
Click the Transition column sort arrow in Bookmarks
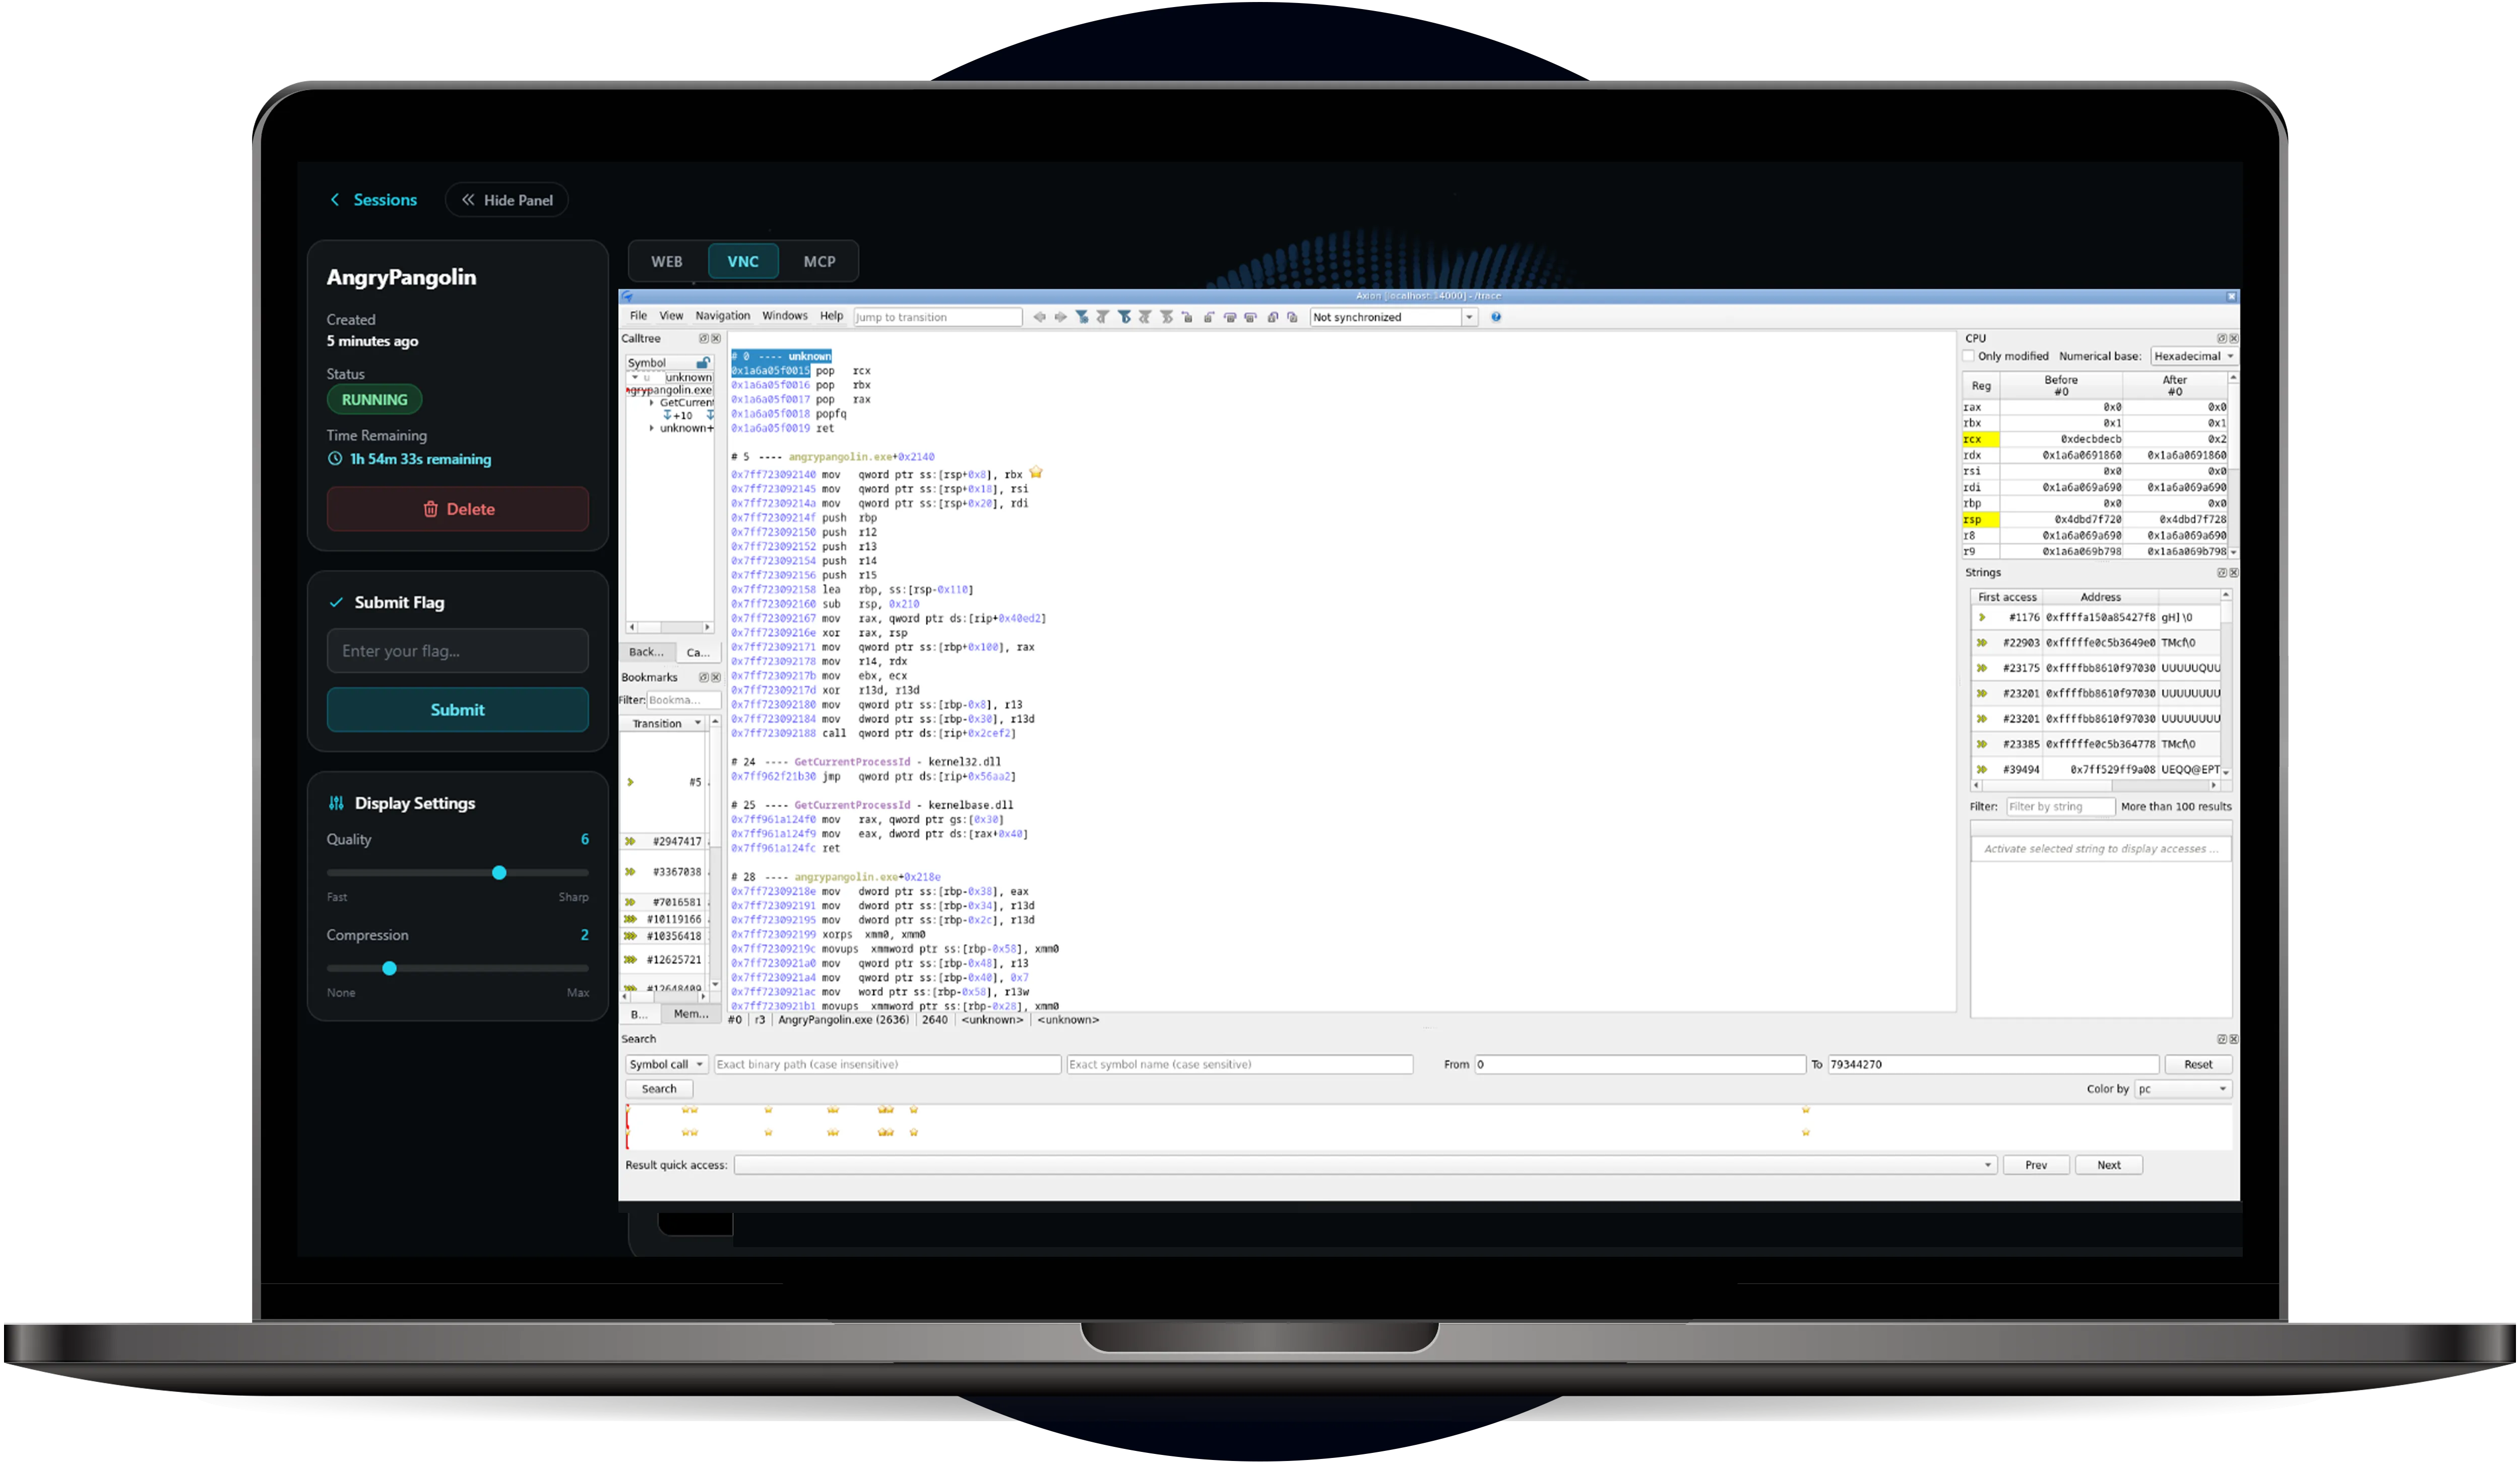click(x=698, y=723)
